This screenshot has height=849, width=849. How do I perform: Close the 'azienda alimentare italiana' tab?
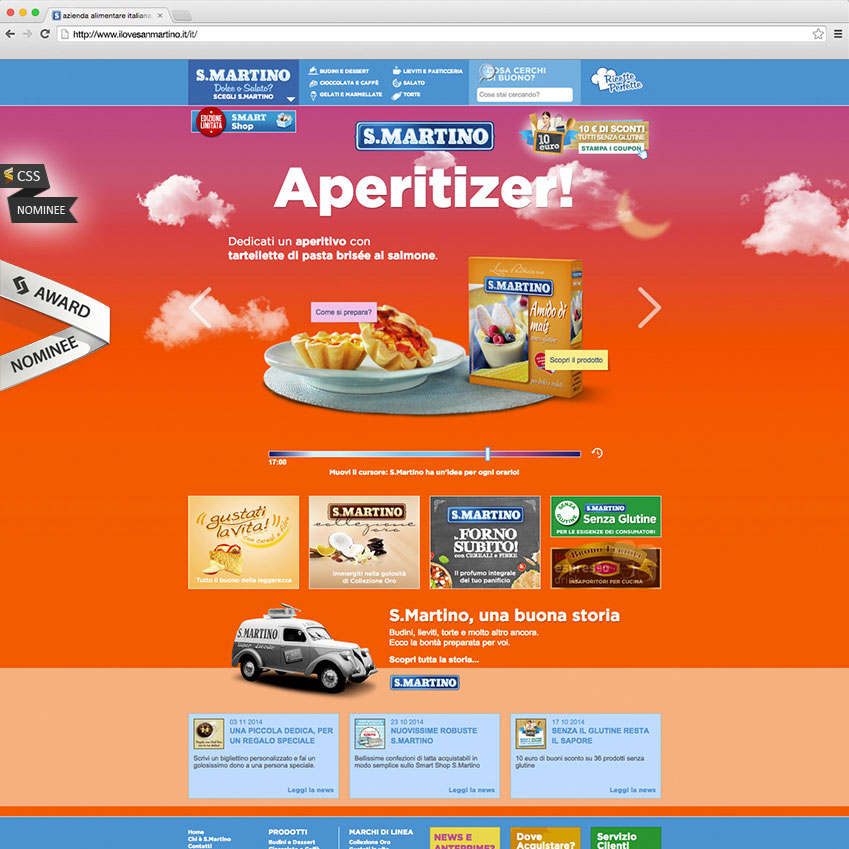click(160, 15)
